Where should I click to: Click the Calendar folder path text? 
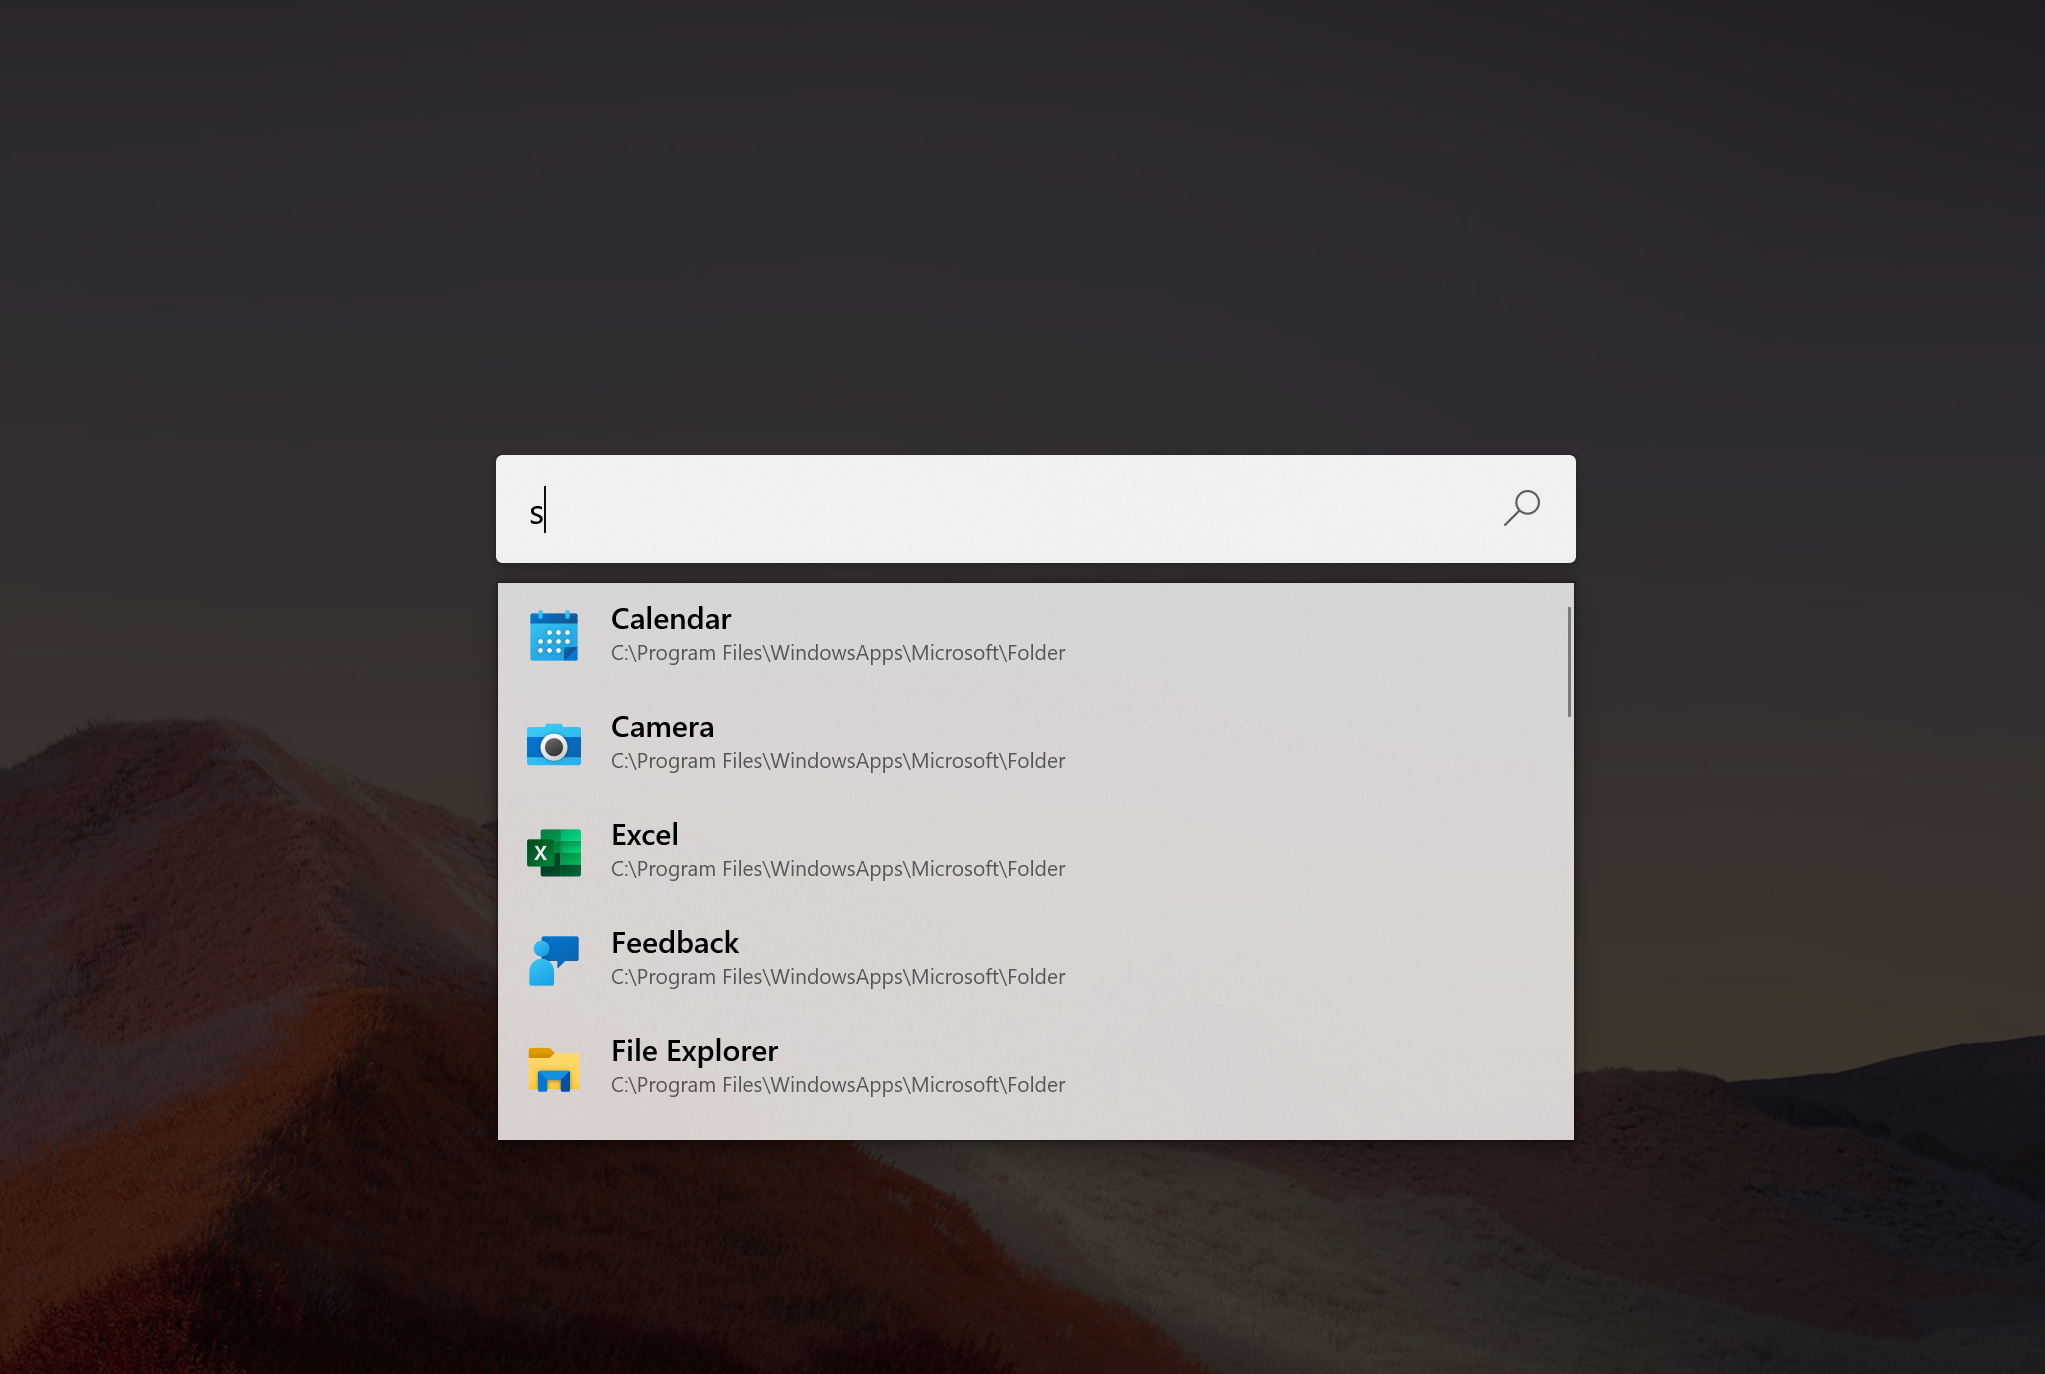tap(838, 653)
